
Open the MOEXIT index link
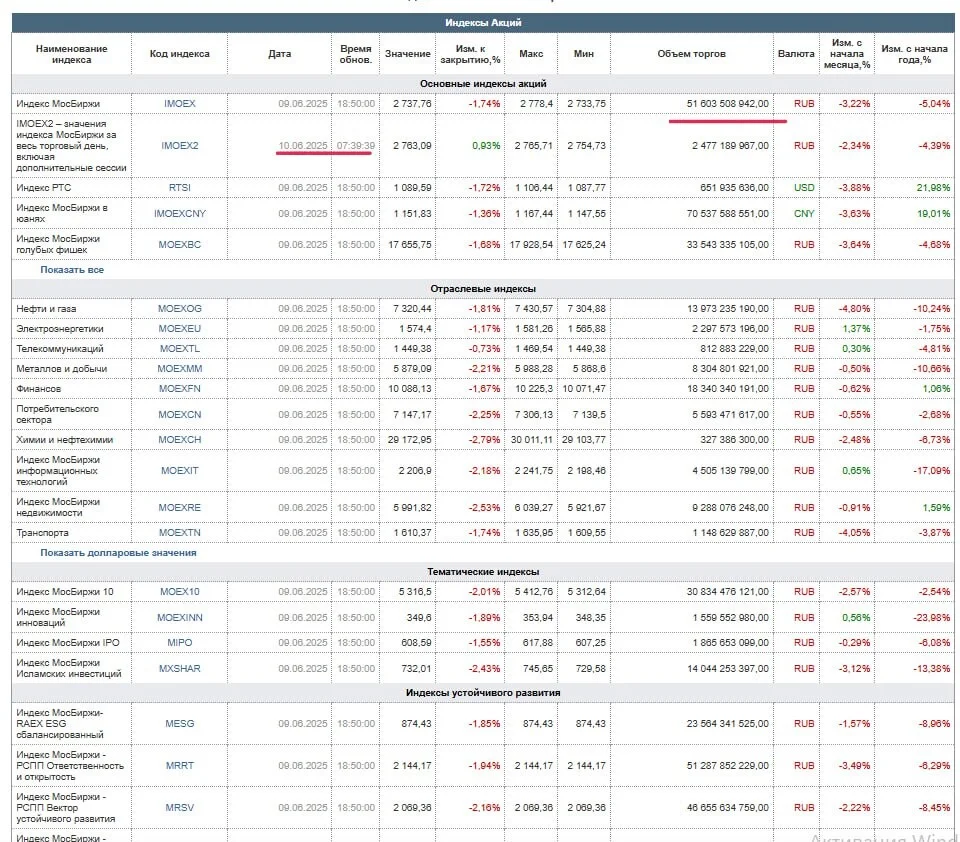pos(179,471)
